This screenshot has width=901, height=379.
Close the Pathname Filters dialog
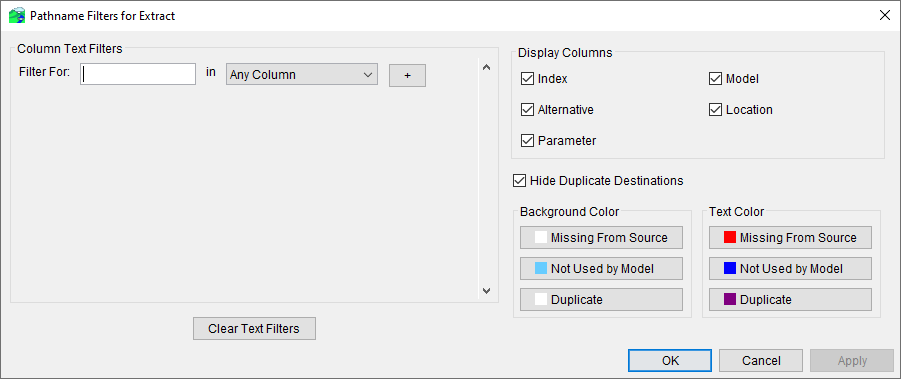click(885, 16)
